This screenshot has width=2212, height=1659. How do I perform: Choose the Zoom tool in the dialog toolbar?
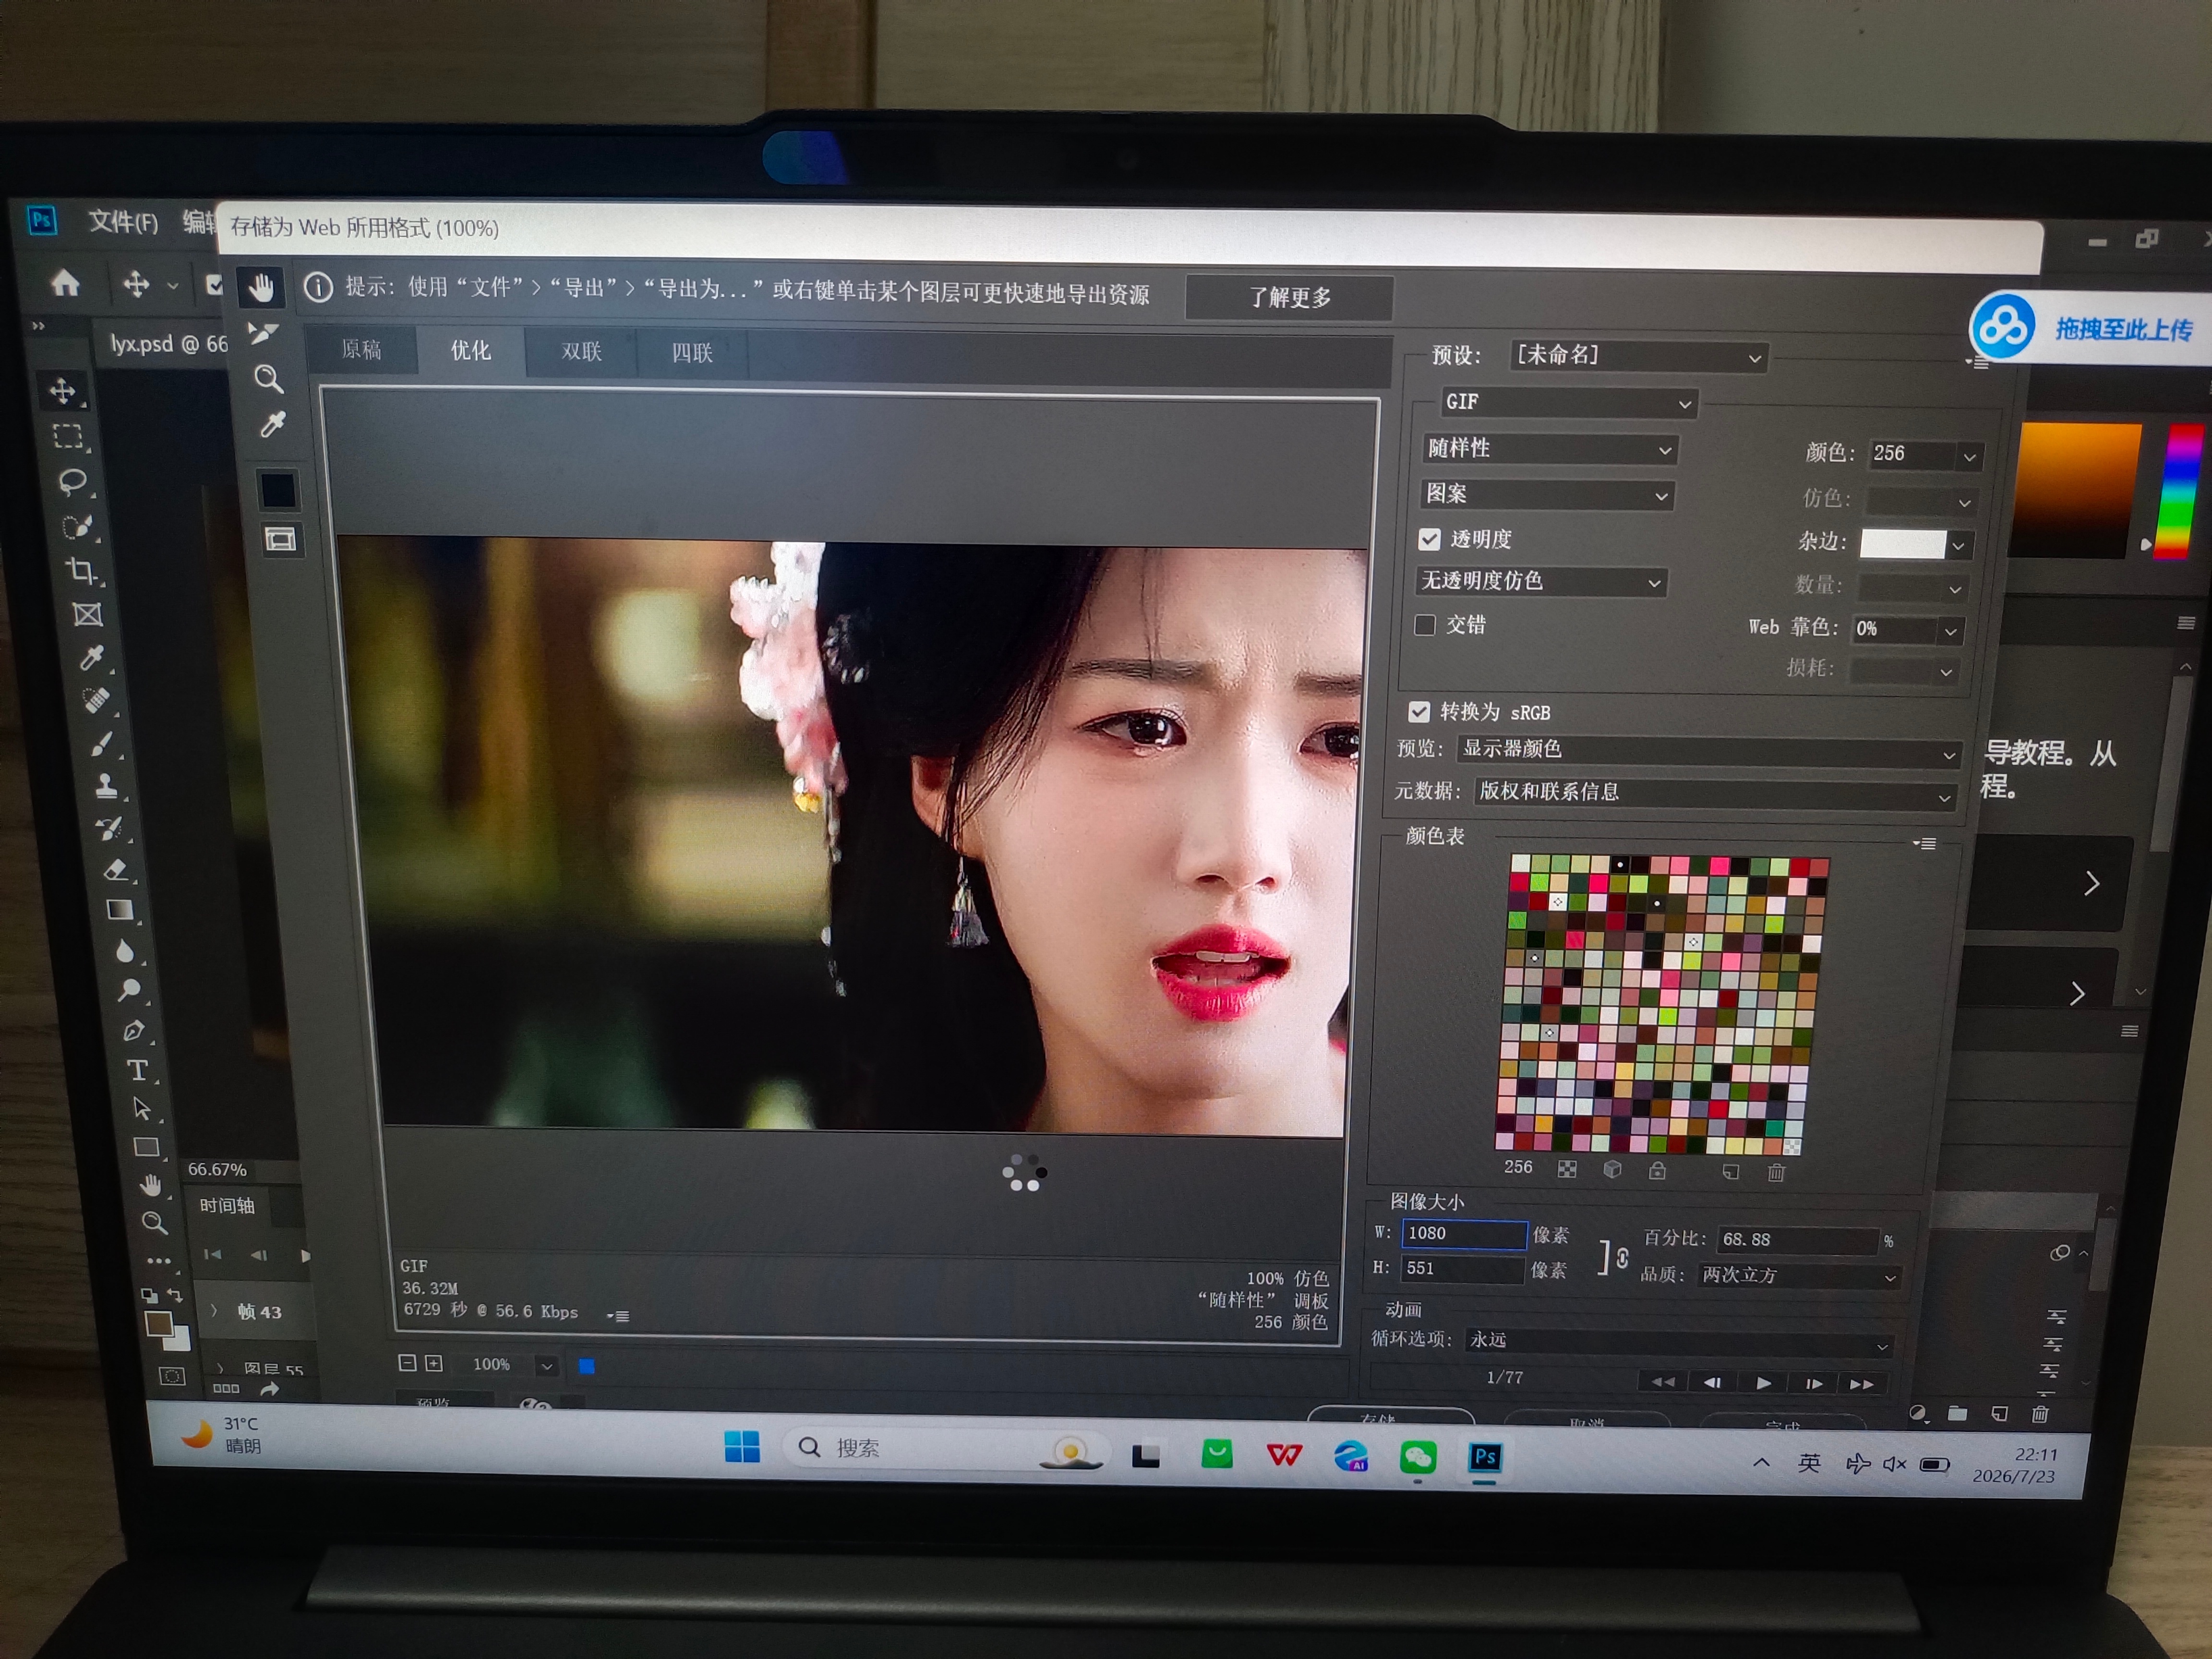(268, 379)
